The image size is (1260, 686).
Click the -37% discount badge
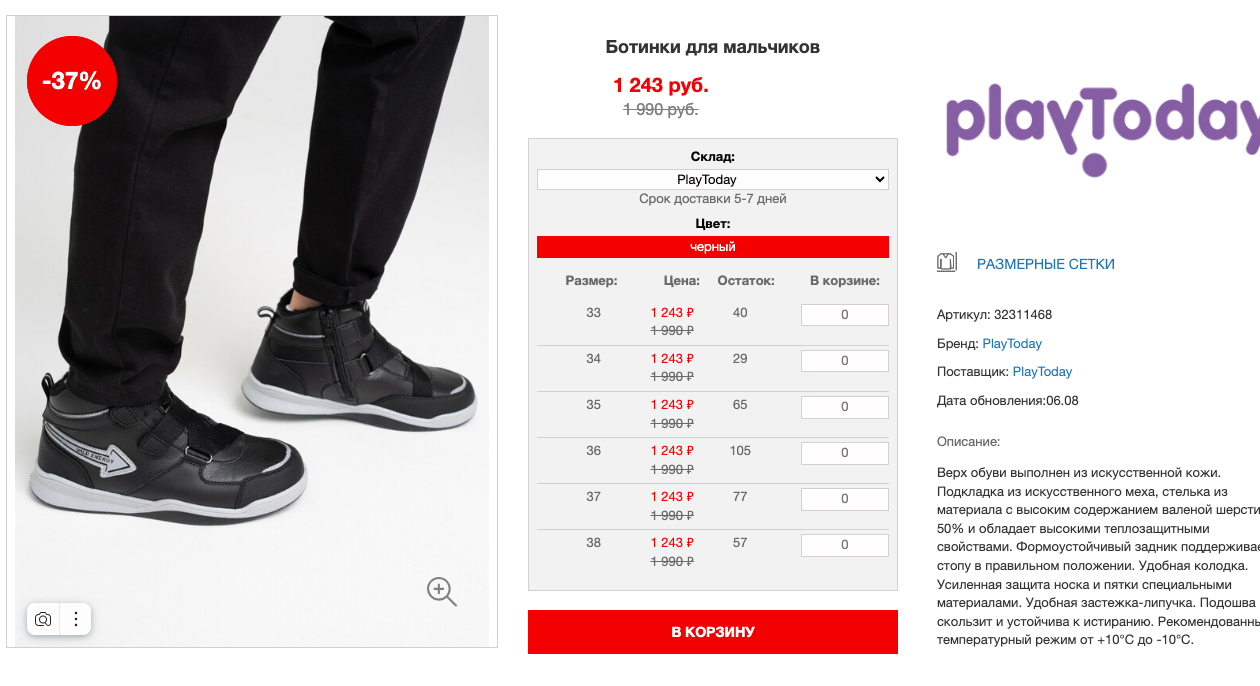[72, 81]
